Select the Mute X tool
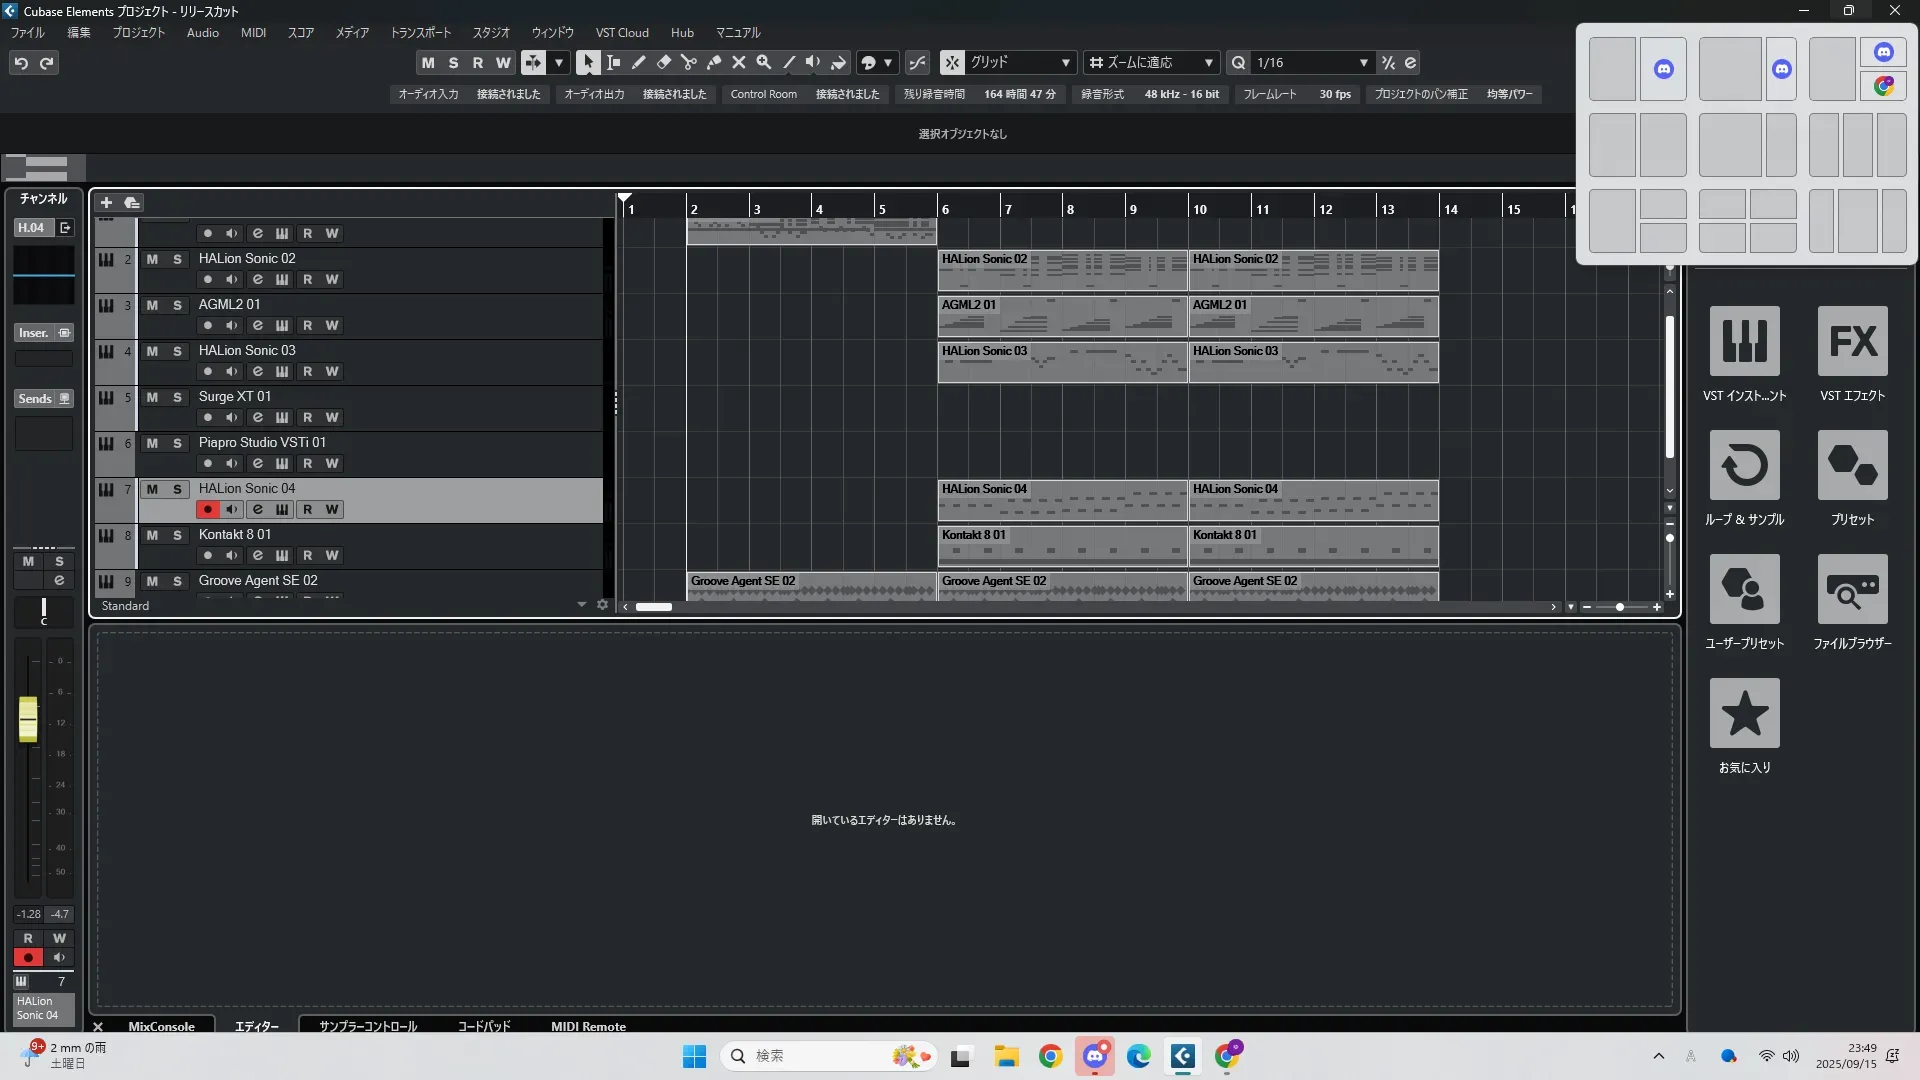Screen dimensions: 1920x1080 [x=738, y=62]
